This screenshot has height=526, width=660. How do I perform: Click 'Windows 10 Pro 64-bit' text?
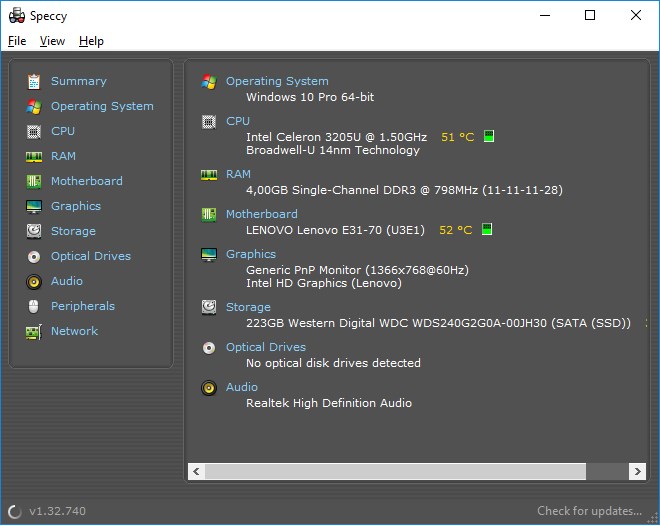[310, 97]
